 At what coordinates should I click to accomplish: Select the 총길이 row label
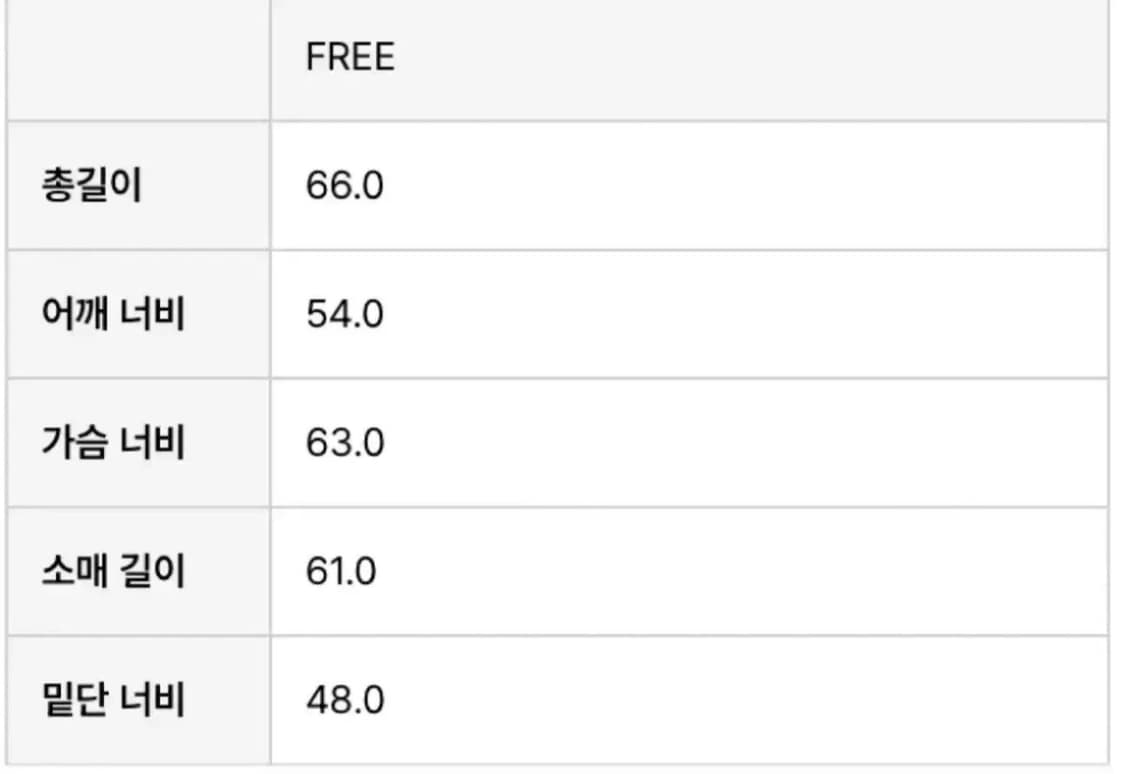[x=92, y=186]
